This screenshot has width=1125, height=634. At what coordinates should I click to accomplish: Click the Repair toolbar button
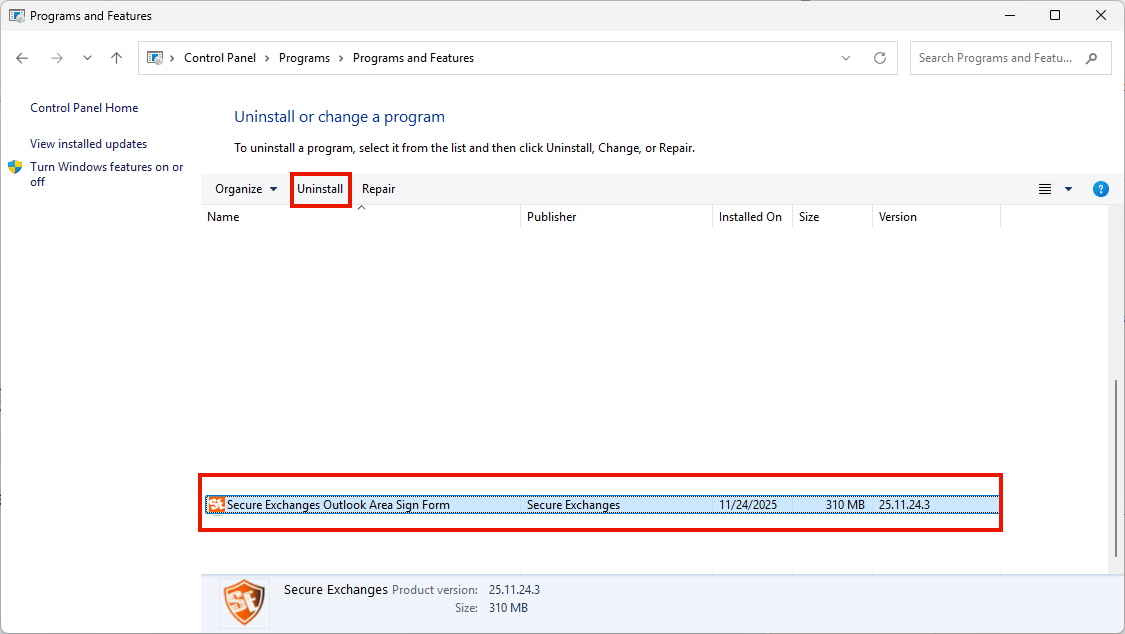[378, 189]
